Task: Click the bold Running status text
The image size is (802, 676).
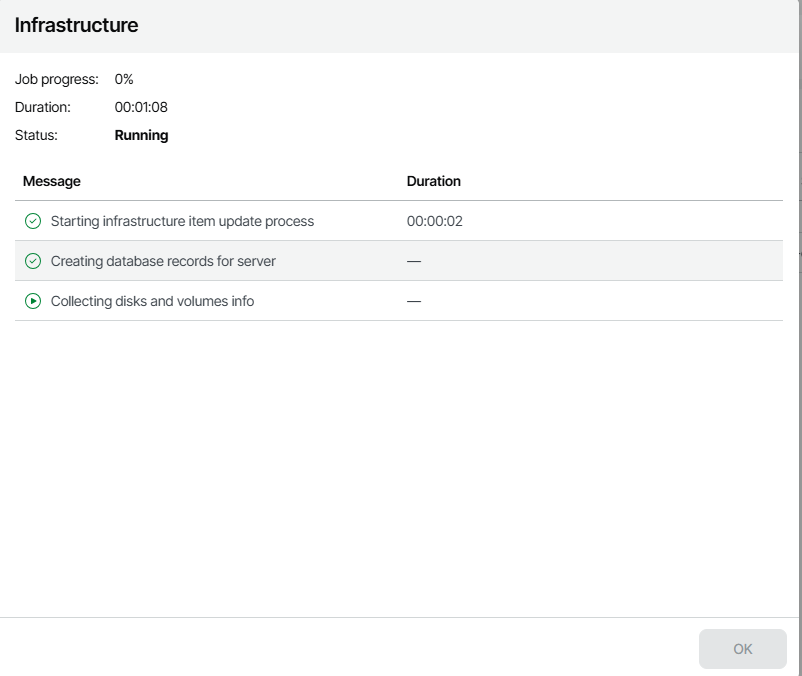Action: click(142, 135)
